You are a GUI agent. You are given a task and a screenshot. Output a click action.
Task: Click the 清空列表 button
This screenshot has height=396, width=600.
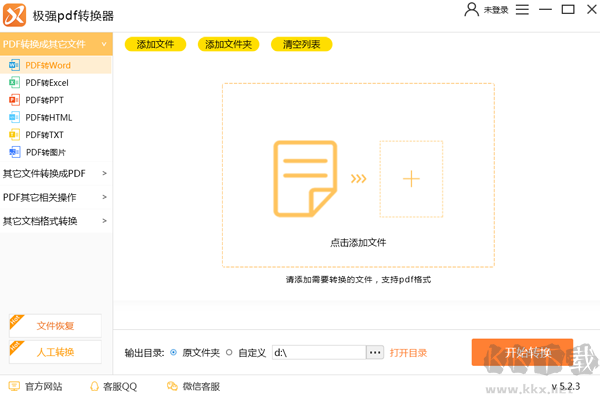(x=302, y=44)
